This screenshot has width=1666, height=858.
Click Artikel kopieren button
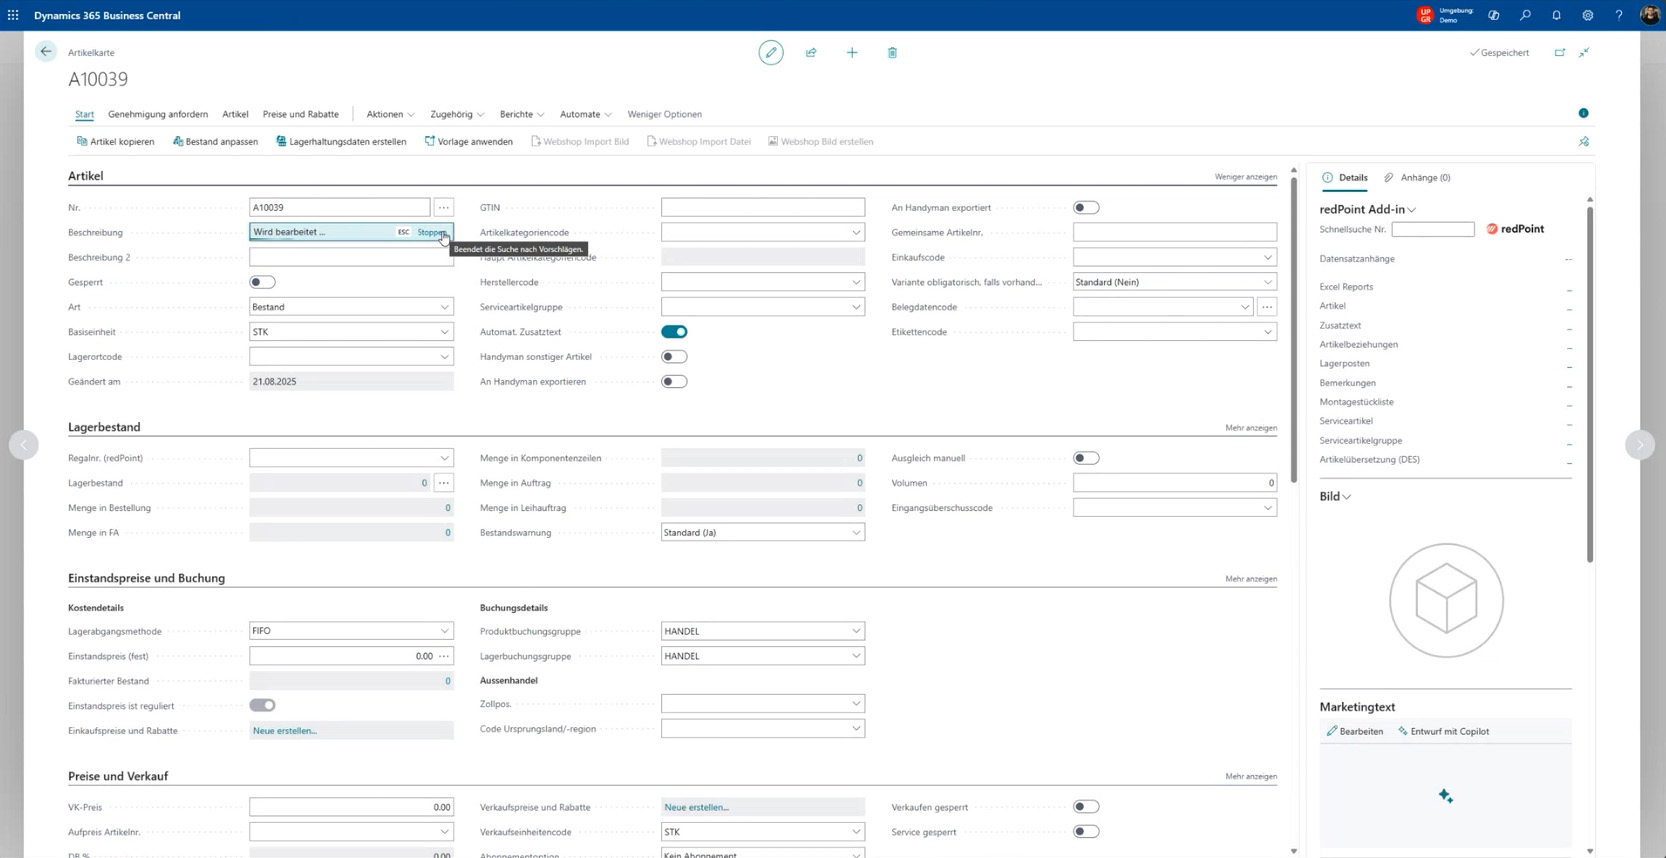pyautogui.click(x=116, y=142)
